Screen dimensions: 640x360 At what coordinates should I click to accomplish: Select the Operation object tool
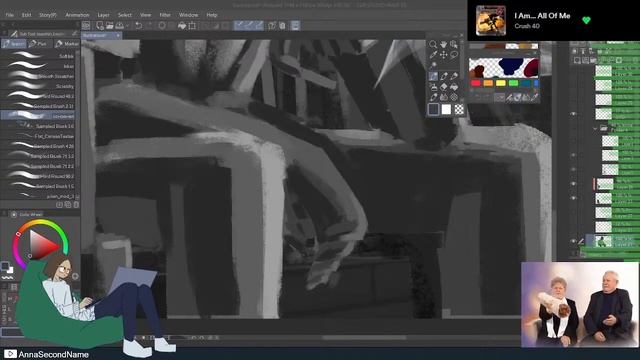pyautogui.click(x=454, y=44)
